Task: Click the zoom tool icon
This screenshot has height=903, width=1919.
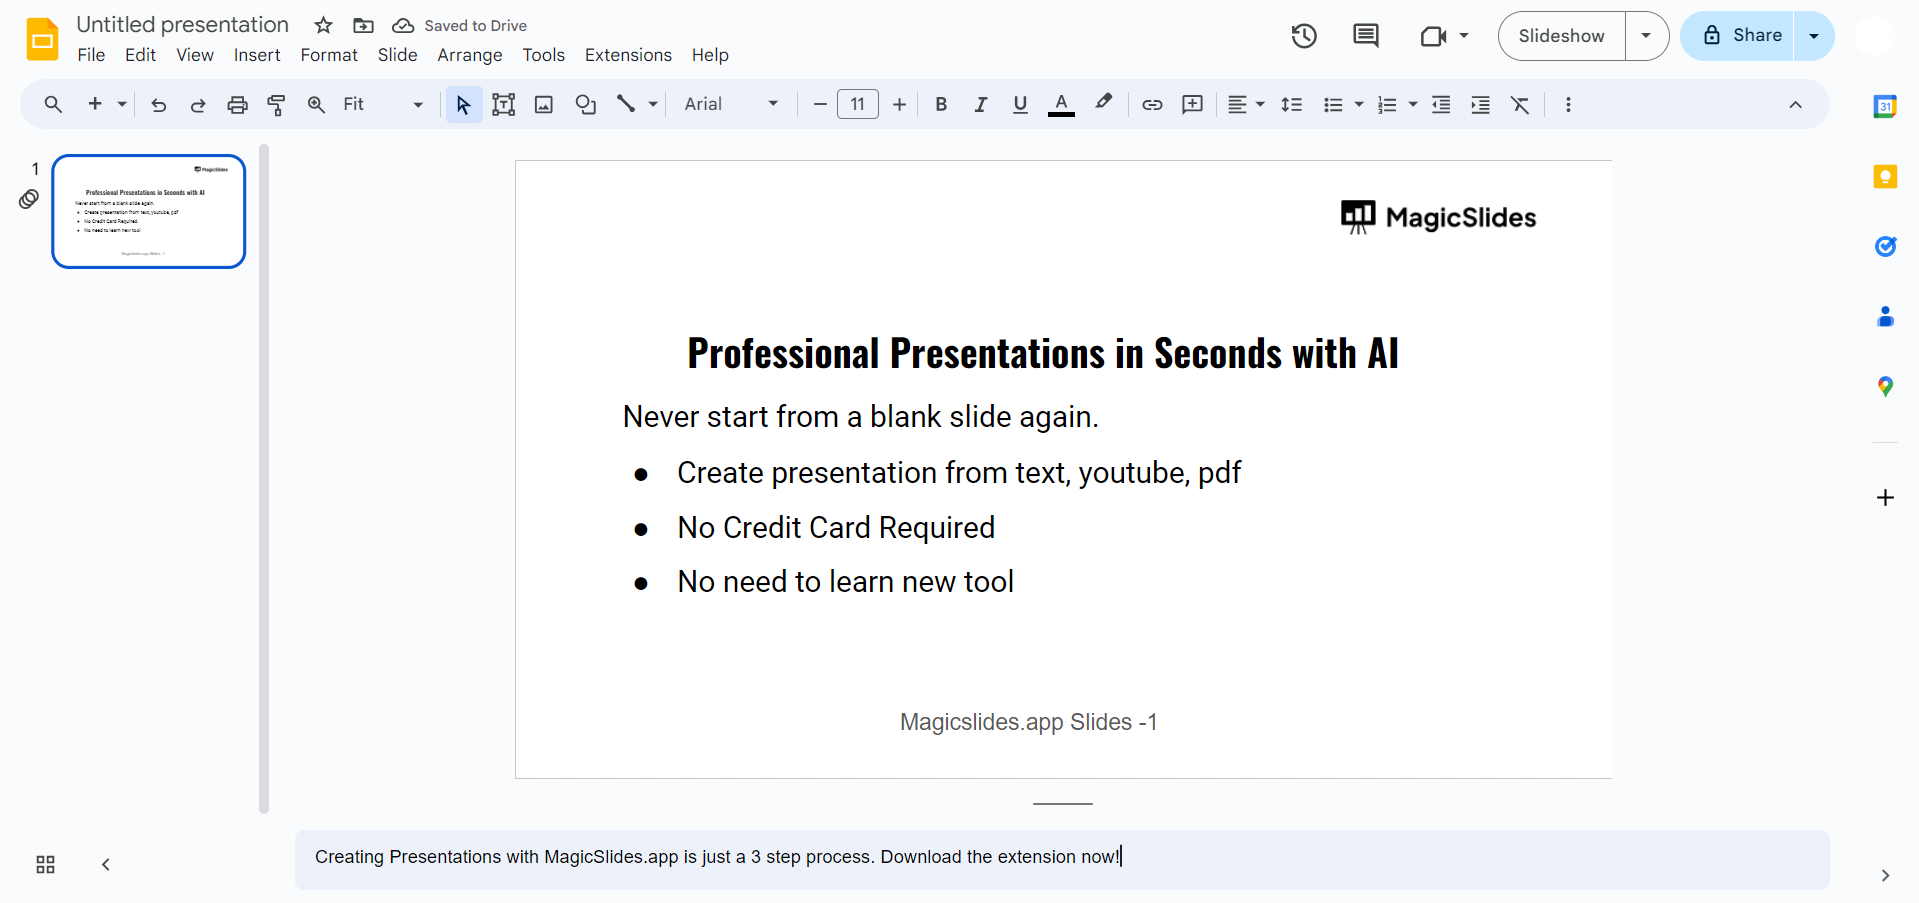Action: coord(316,104)
